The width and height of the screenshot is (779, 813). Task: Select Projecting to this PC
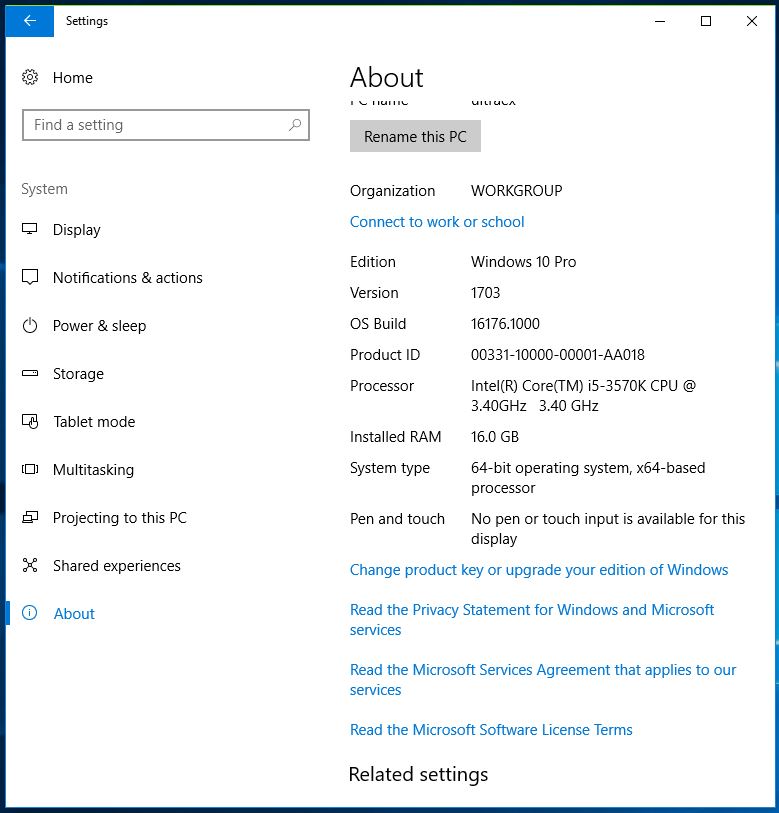[120, 518]
